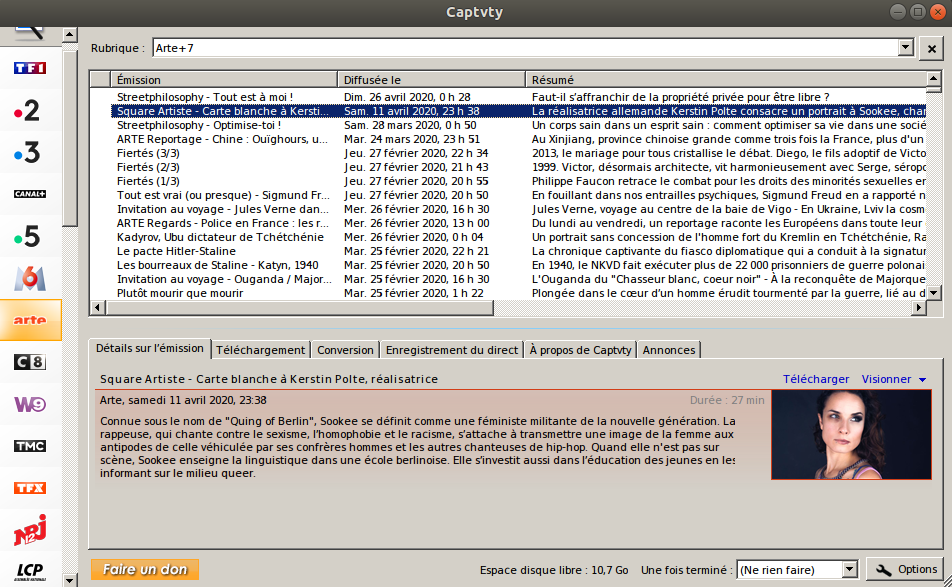The image size is (952, 587).
Task: Click the 'Durée : 27 min' text
Action: click(x=727, y=400)
